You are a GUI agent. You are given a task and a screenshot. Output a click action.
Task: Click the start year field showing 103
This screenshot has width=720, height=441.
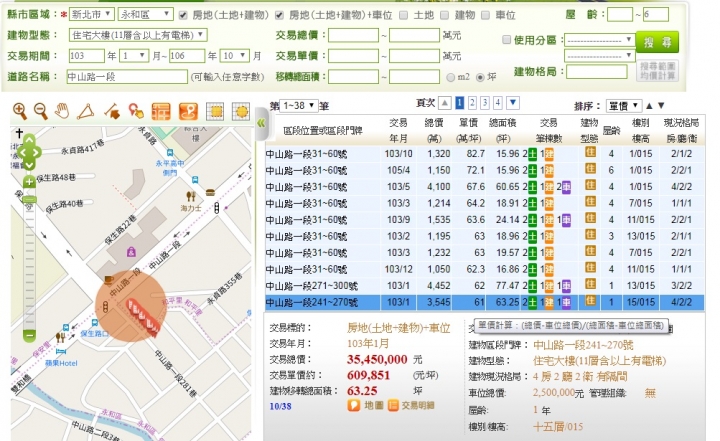[x=87, y=56]
